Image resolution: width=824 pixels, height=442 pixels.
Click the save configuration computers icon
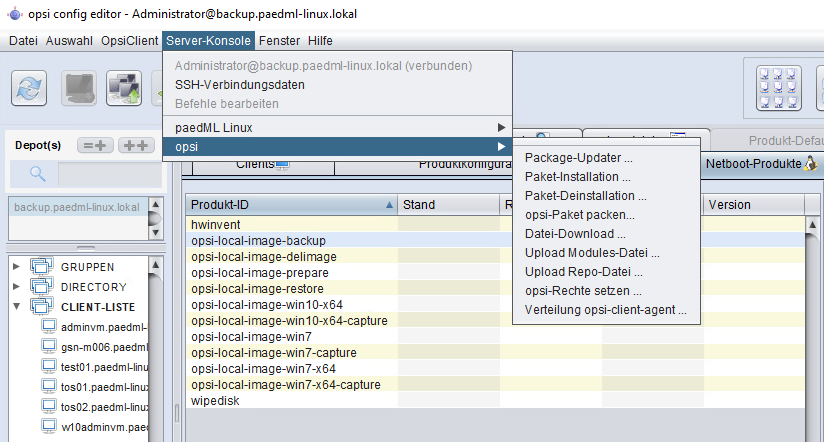tap(124, 88)
